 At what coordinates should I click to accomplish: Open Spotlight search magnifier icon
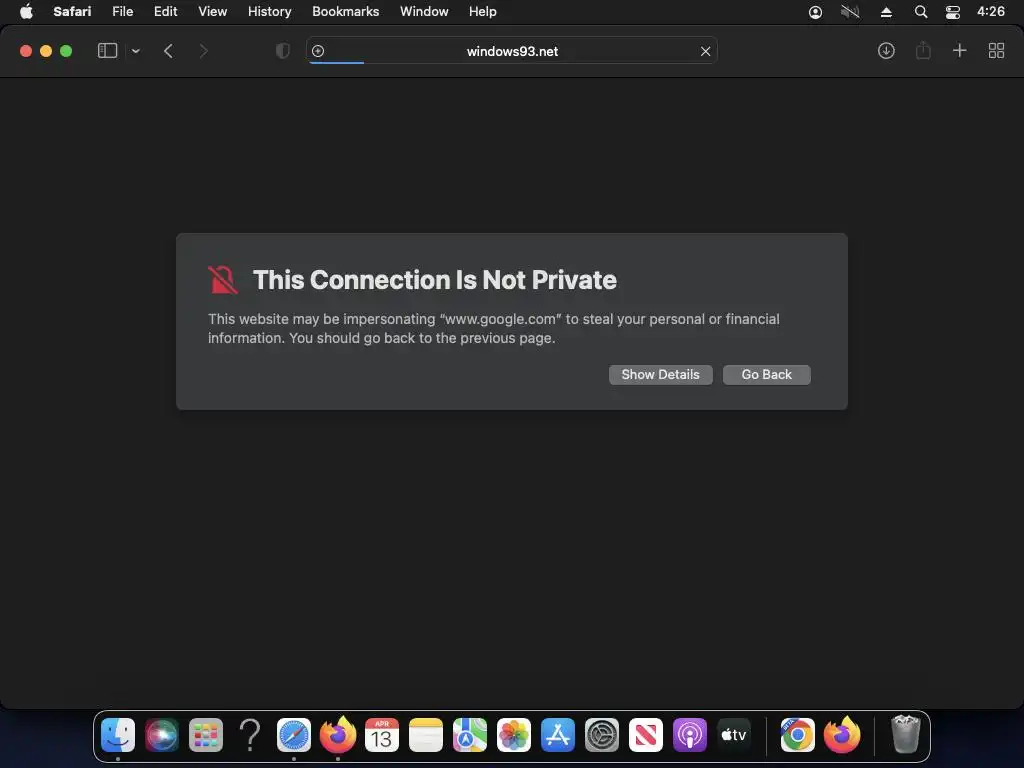(921, 12)
